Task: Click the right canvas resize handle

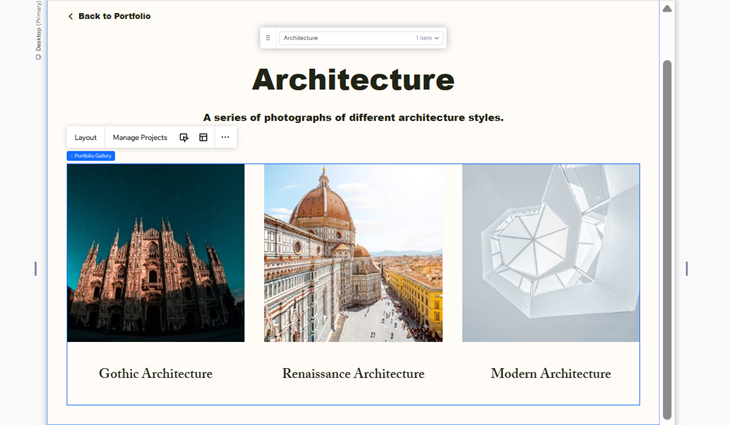Action: tap(687, 269)
